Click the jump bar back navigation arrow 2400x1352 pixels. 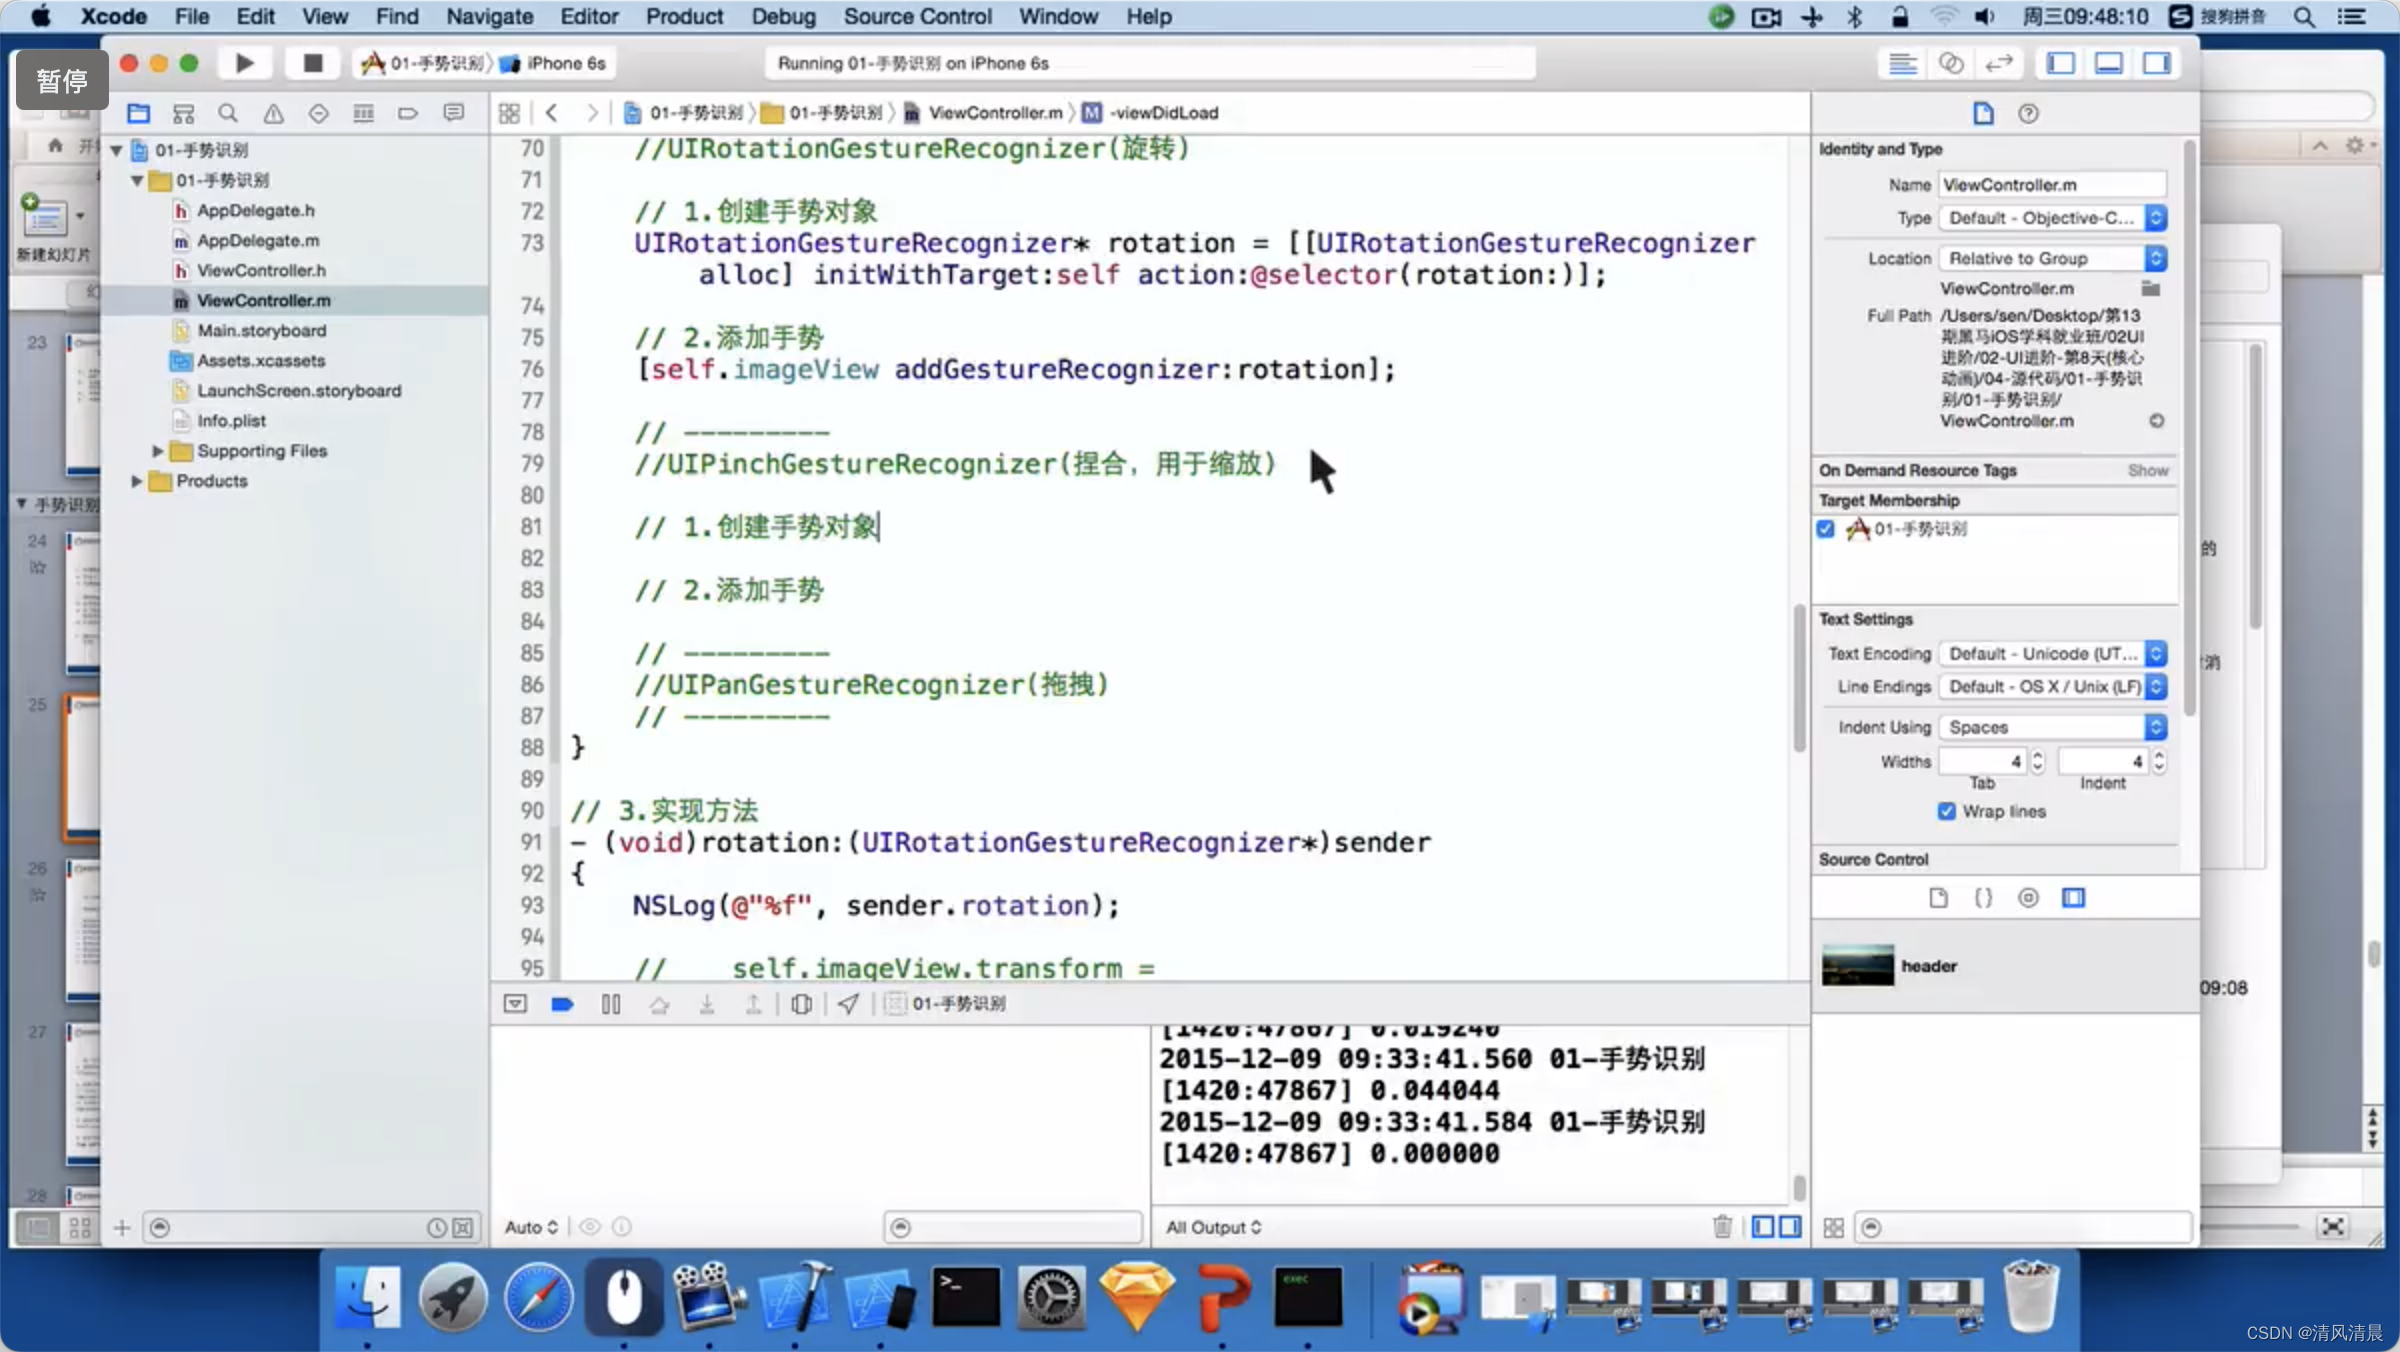(x=552, y=110)
